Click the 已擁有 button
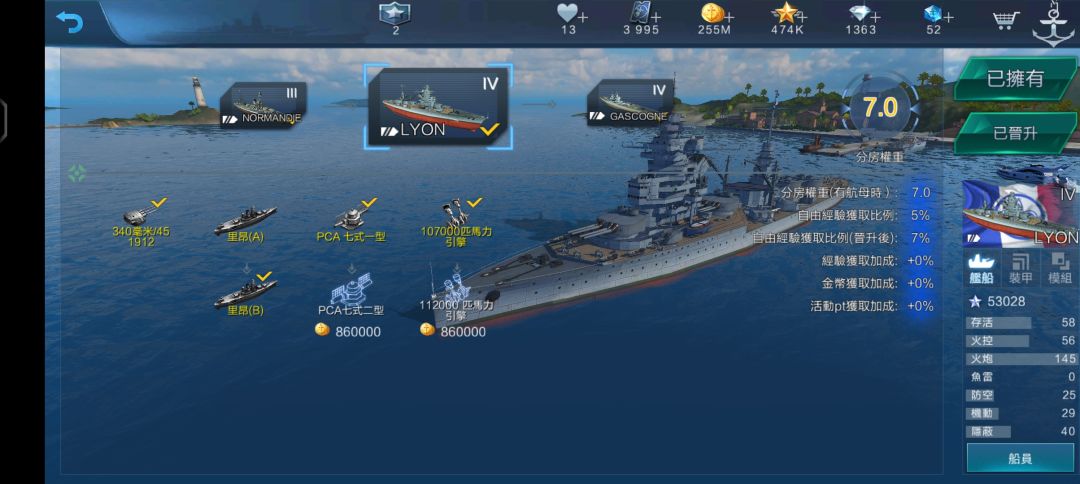Screen dimensions: 1080x484 1015,79
